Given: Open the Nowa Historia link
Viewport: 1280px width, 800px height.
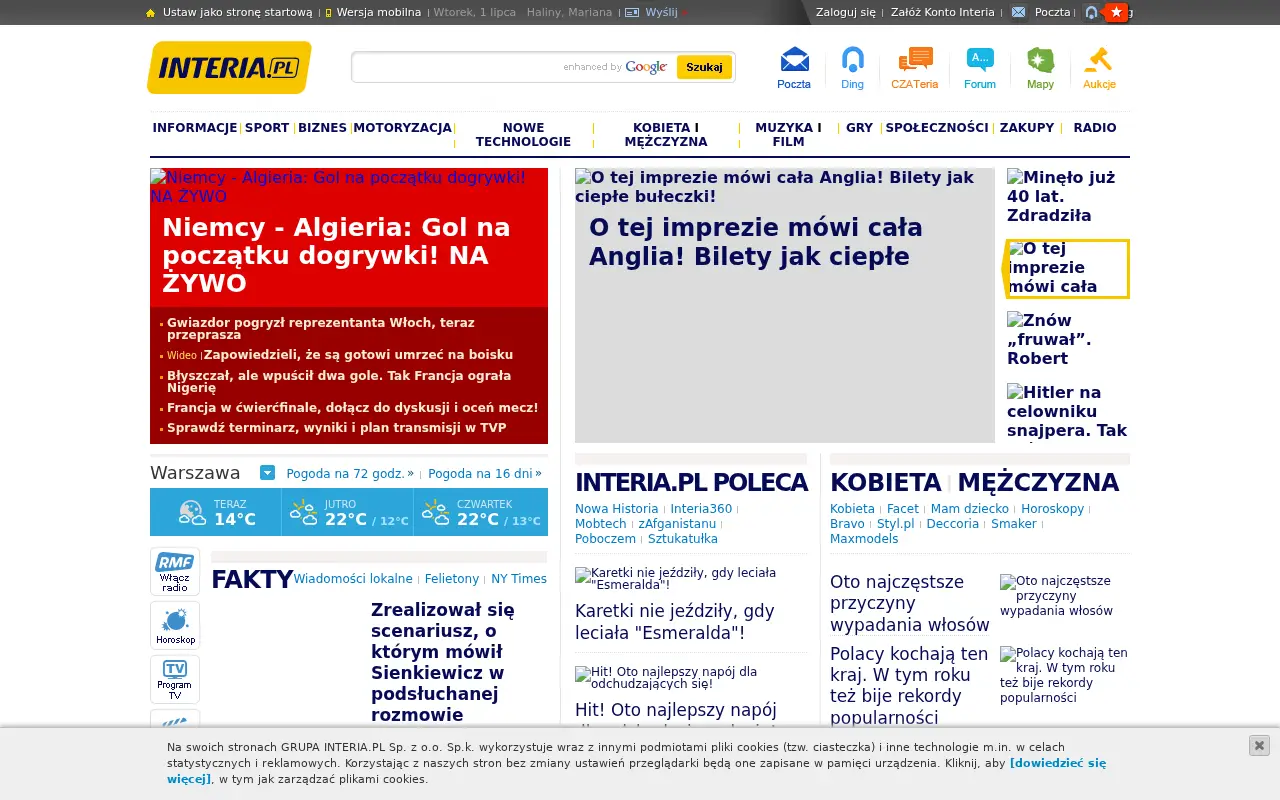Looking at the screenshot, I should (x=617, y=509).
